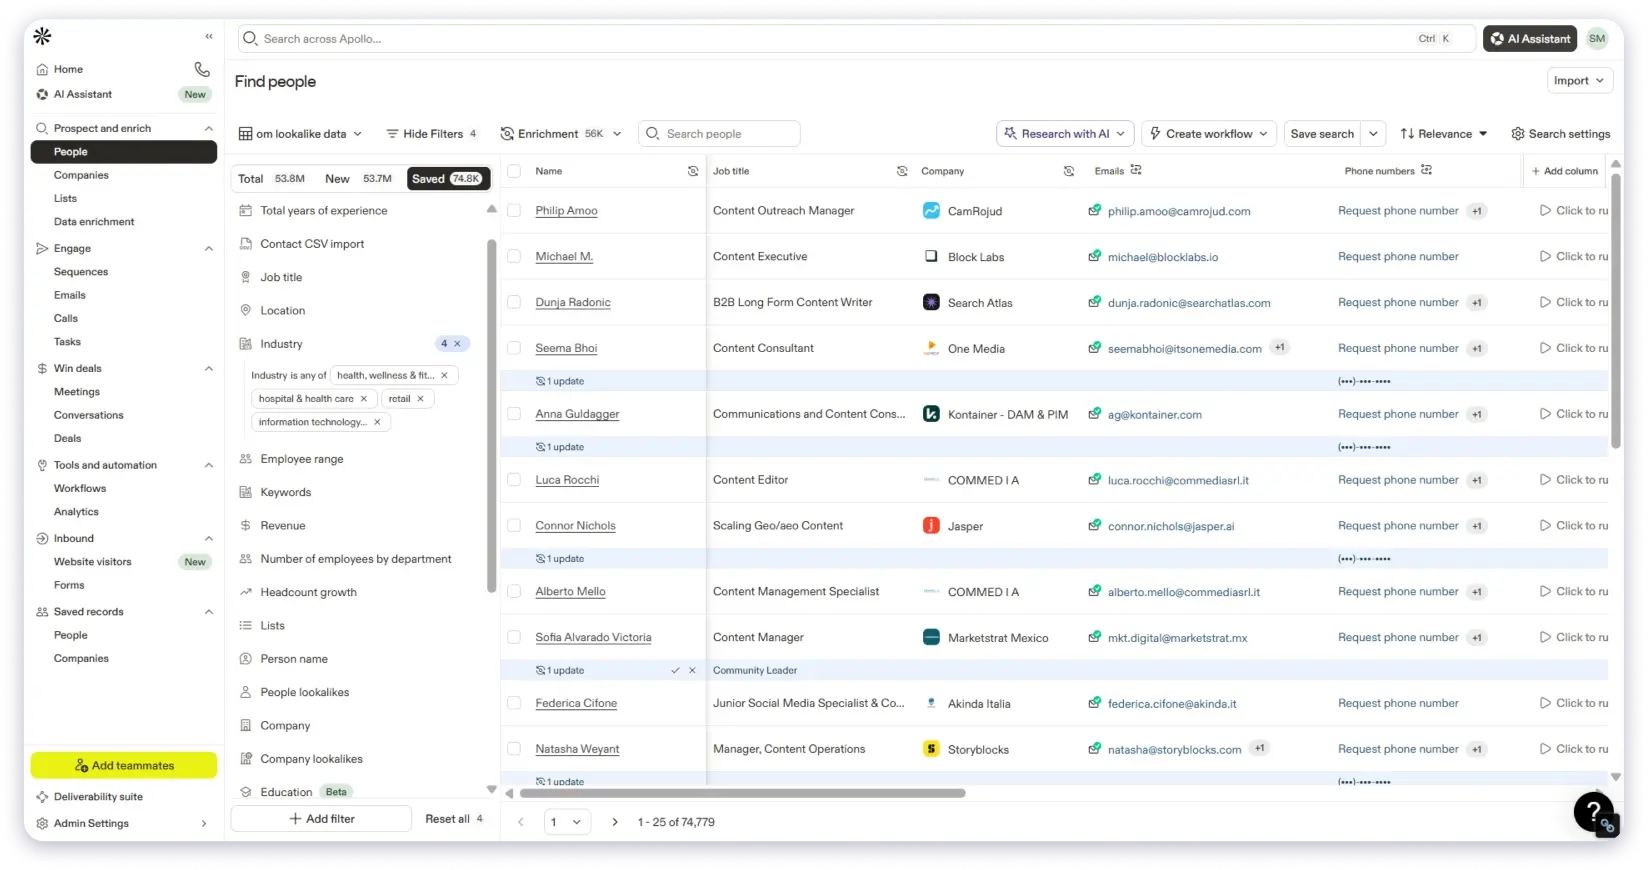Dismiss the Sofia Alvarado update with X
The height and width of the screenshot is (870, 1648).
(692, 670)
